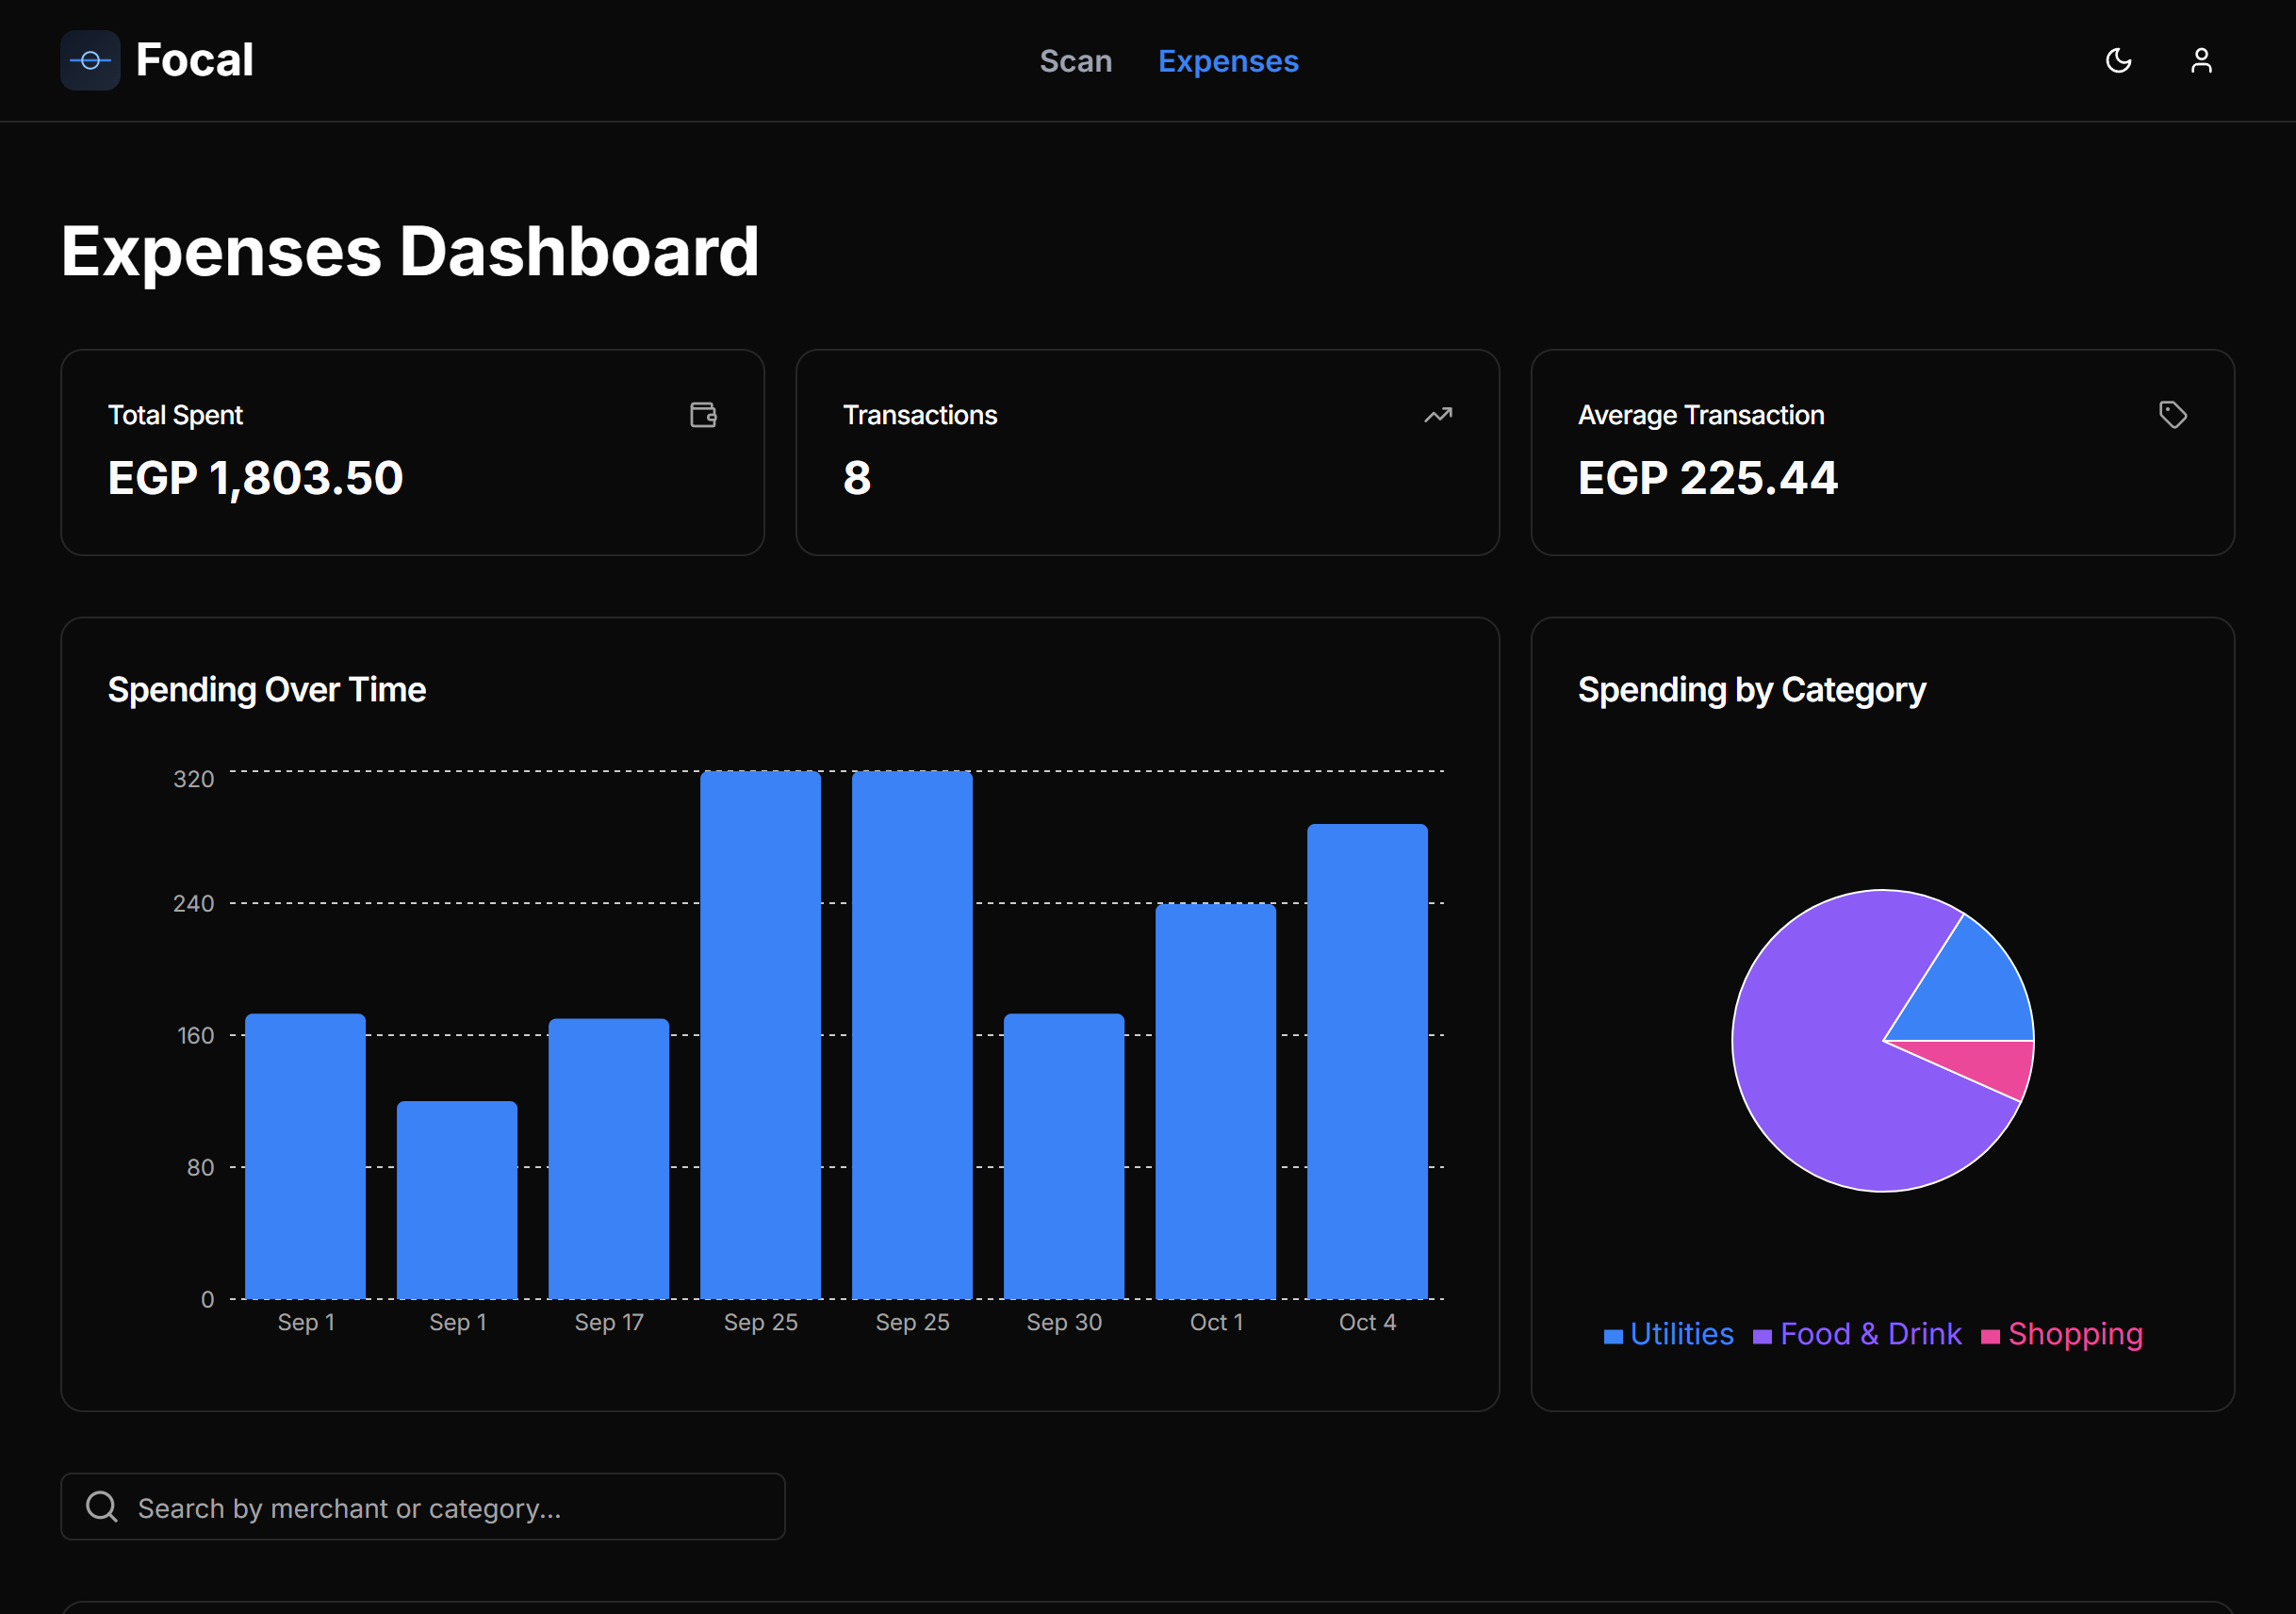Click the trending arrow icon on Transactions
Viewport: 2296px width, 1614px height.
pos(1438,415)
